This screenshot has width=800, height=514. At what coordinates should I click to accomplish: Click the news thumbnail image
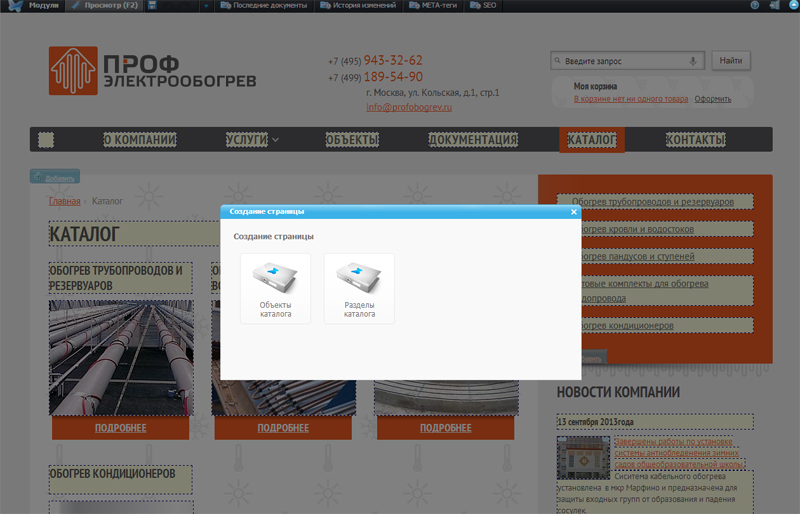[x=583, y=457]
